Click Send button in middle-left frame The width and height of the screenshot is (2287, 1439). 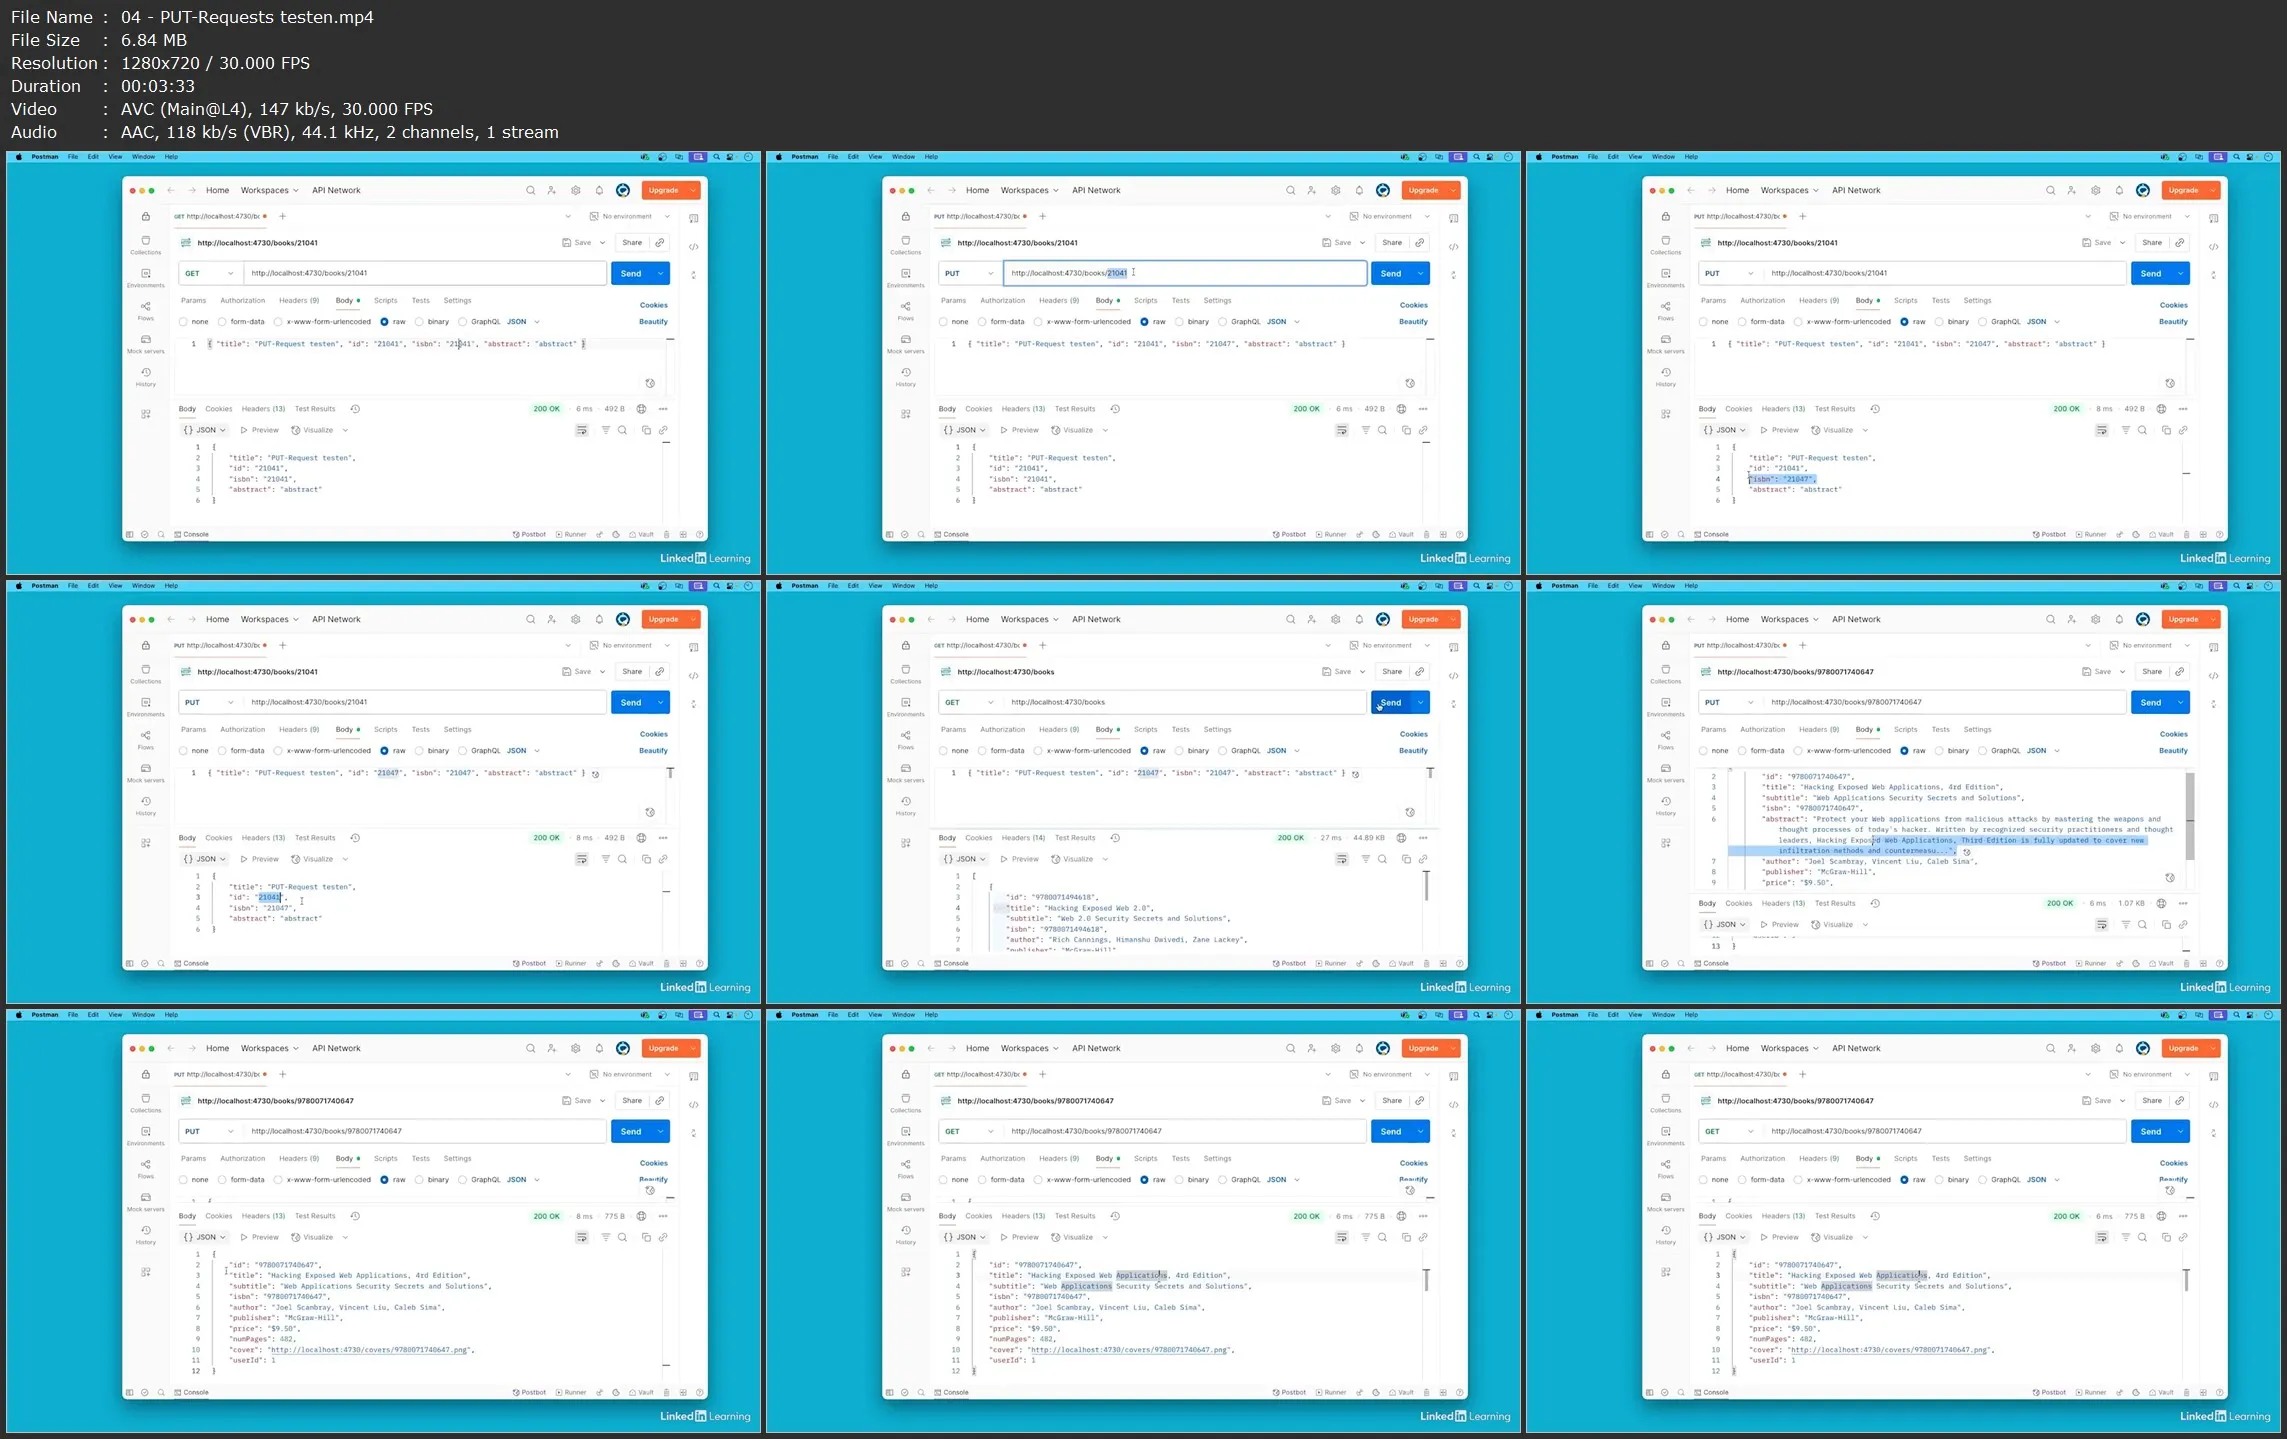click(x=631, y=702)
